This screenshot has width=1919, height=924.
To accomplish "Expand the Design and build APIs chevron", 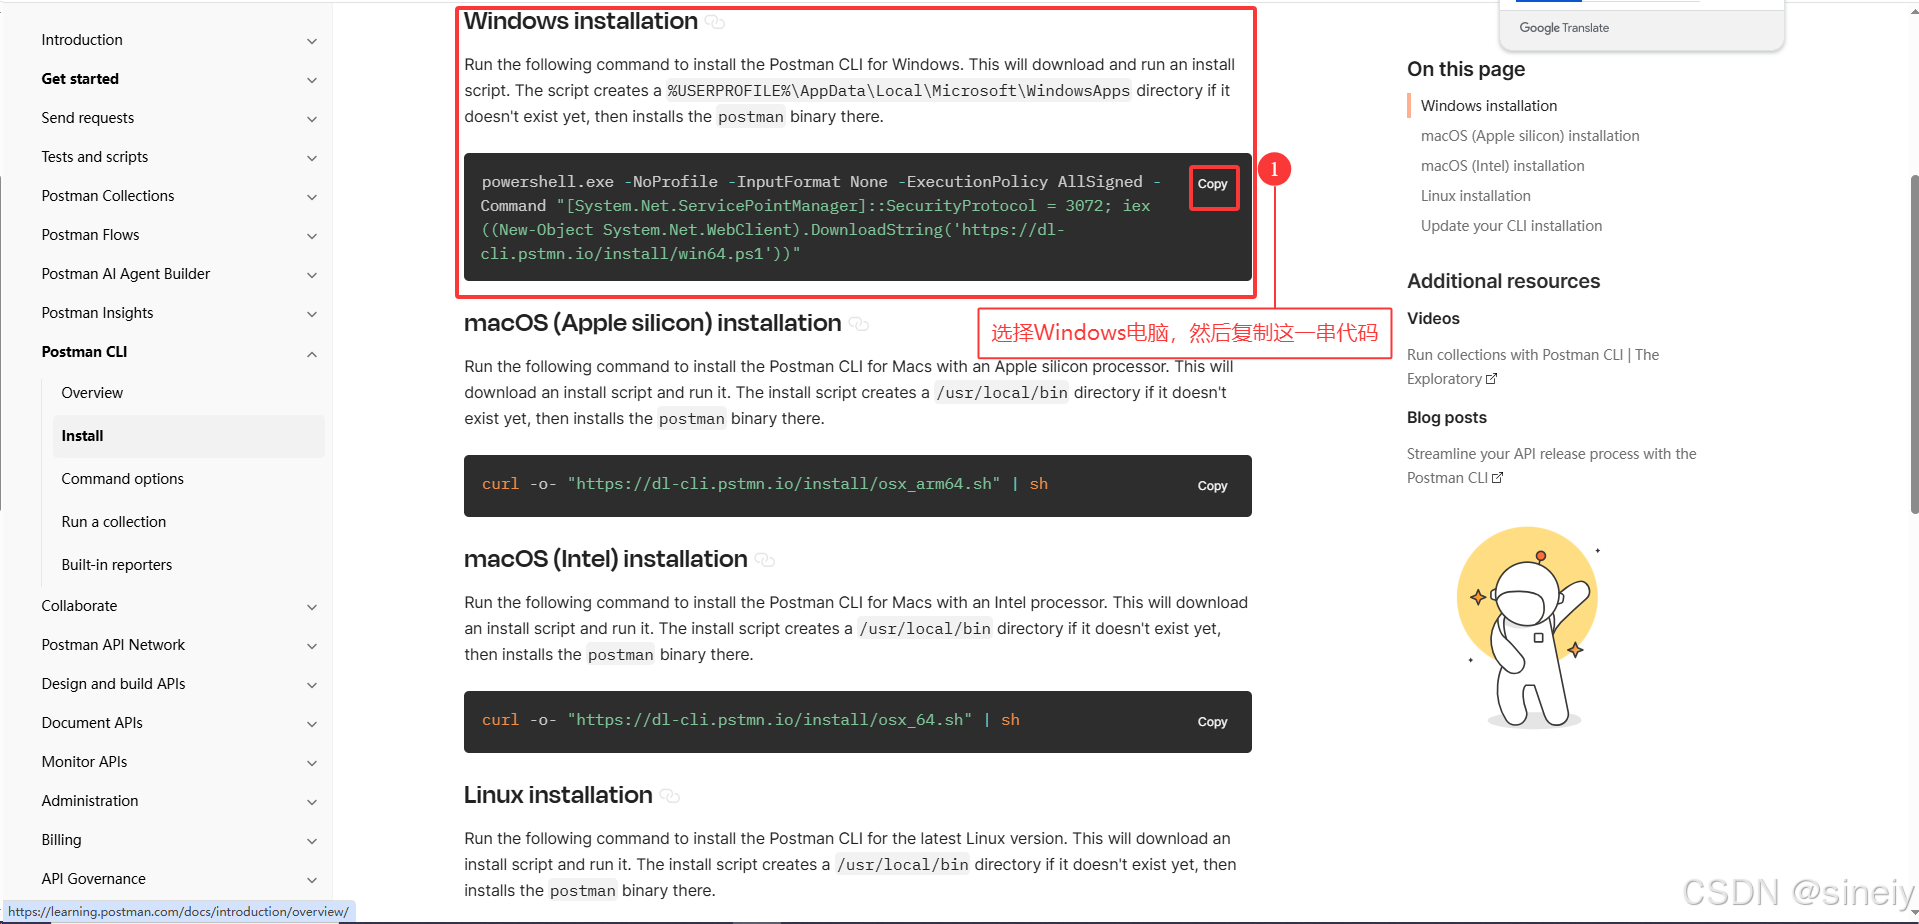I will click(x=312, y=685).
